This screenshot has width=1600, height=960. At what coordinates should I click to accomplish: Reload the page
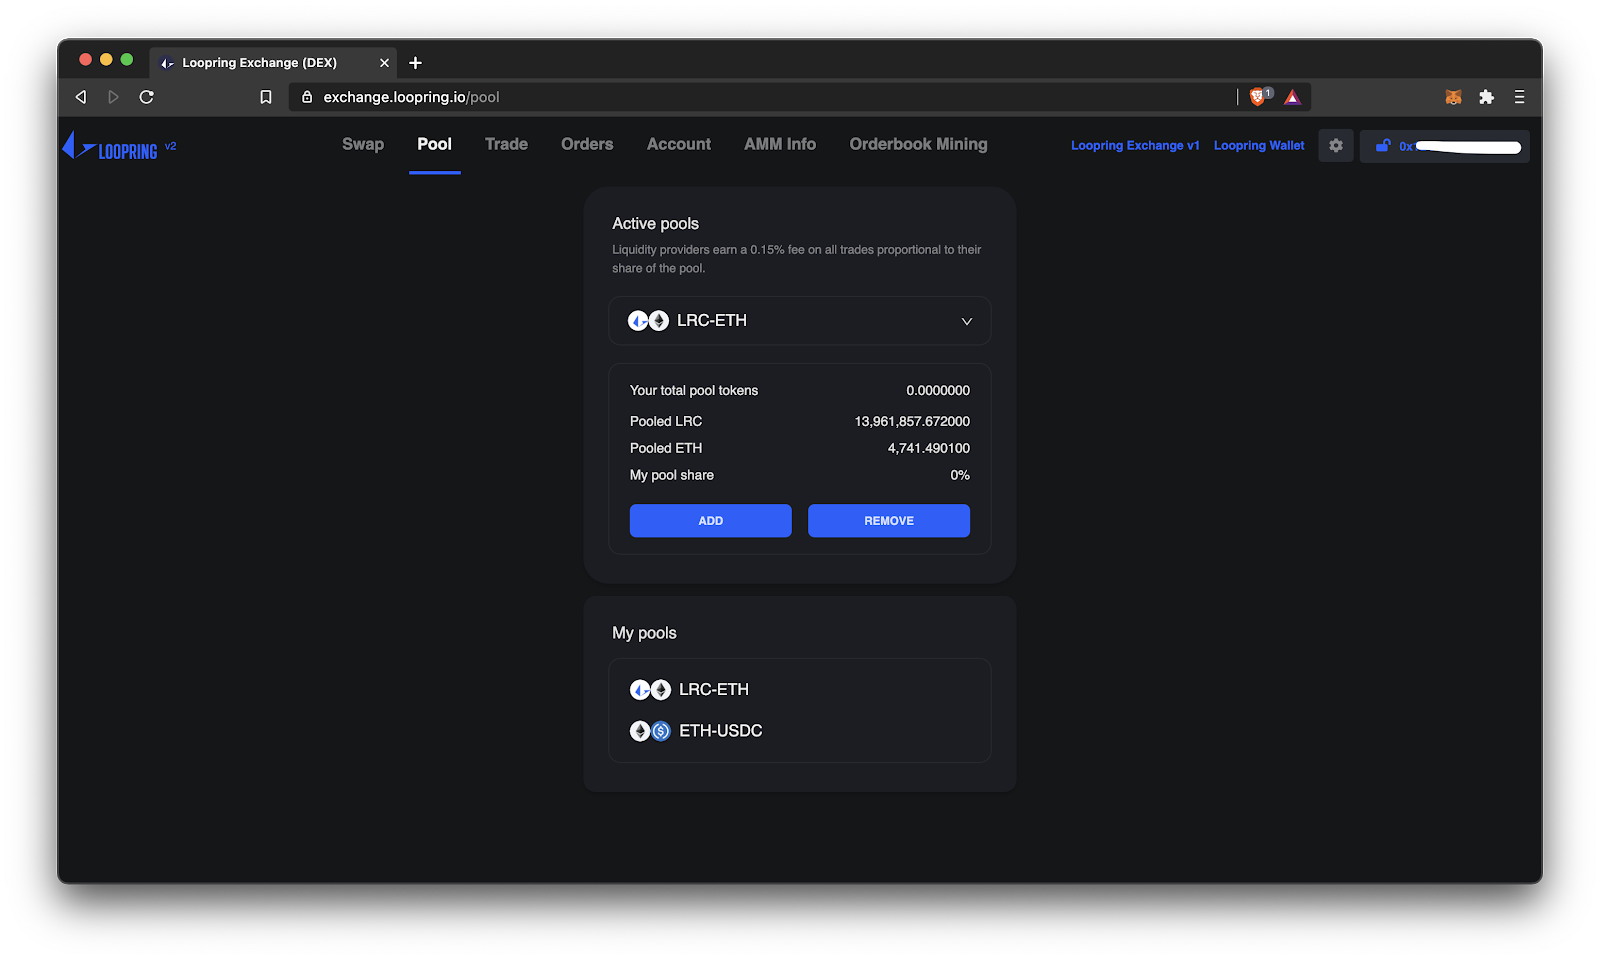147,97
